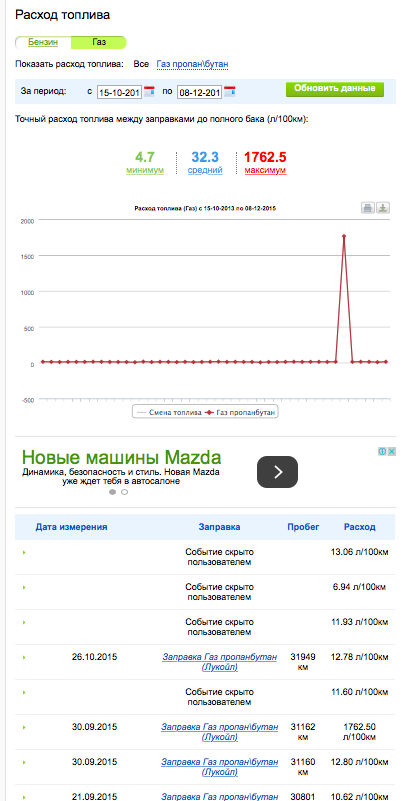Open the start date calendar picker icon
Screen dimensions: 407x801
point(149,91)
